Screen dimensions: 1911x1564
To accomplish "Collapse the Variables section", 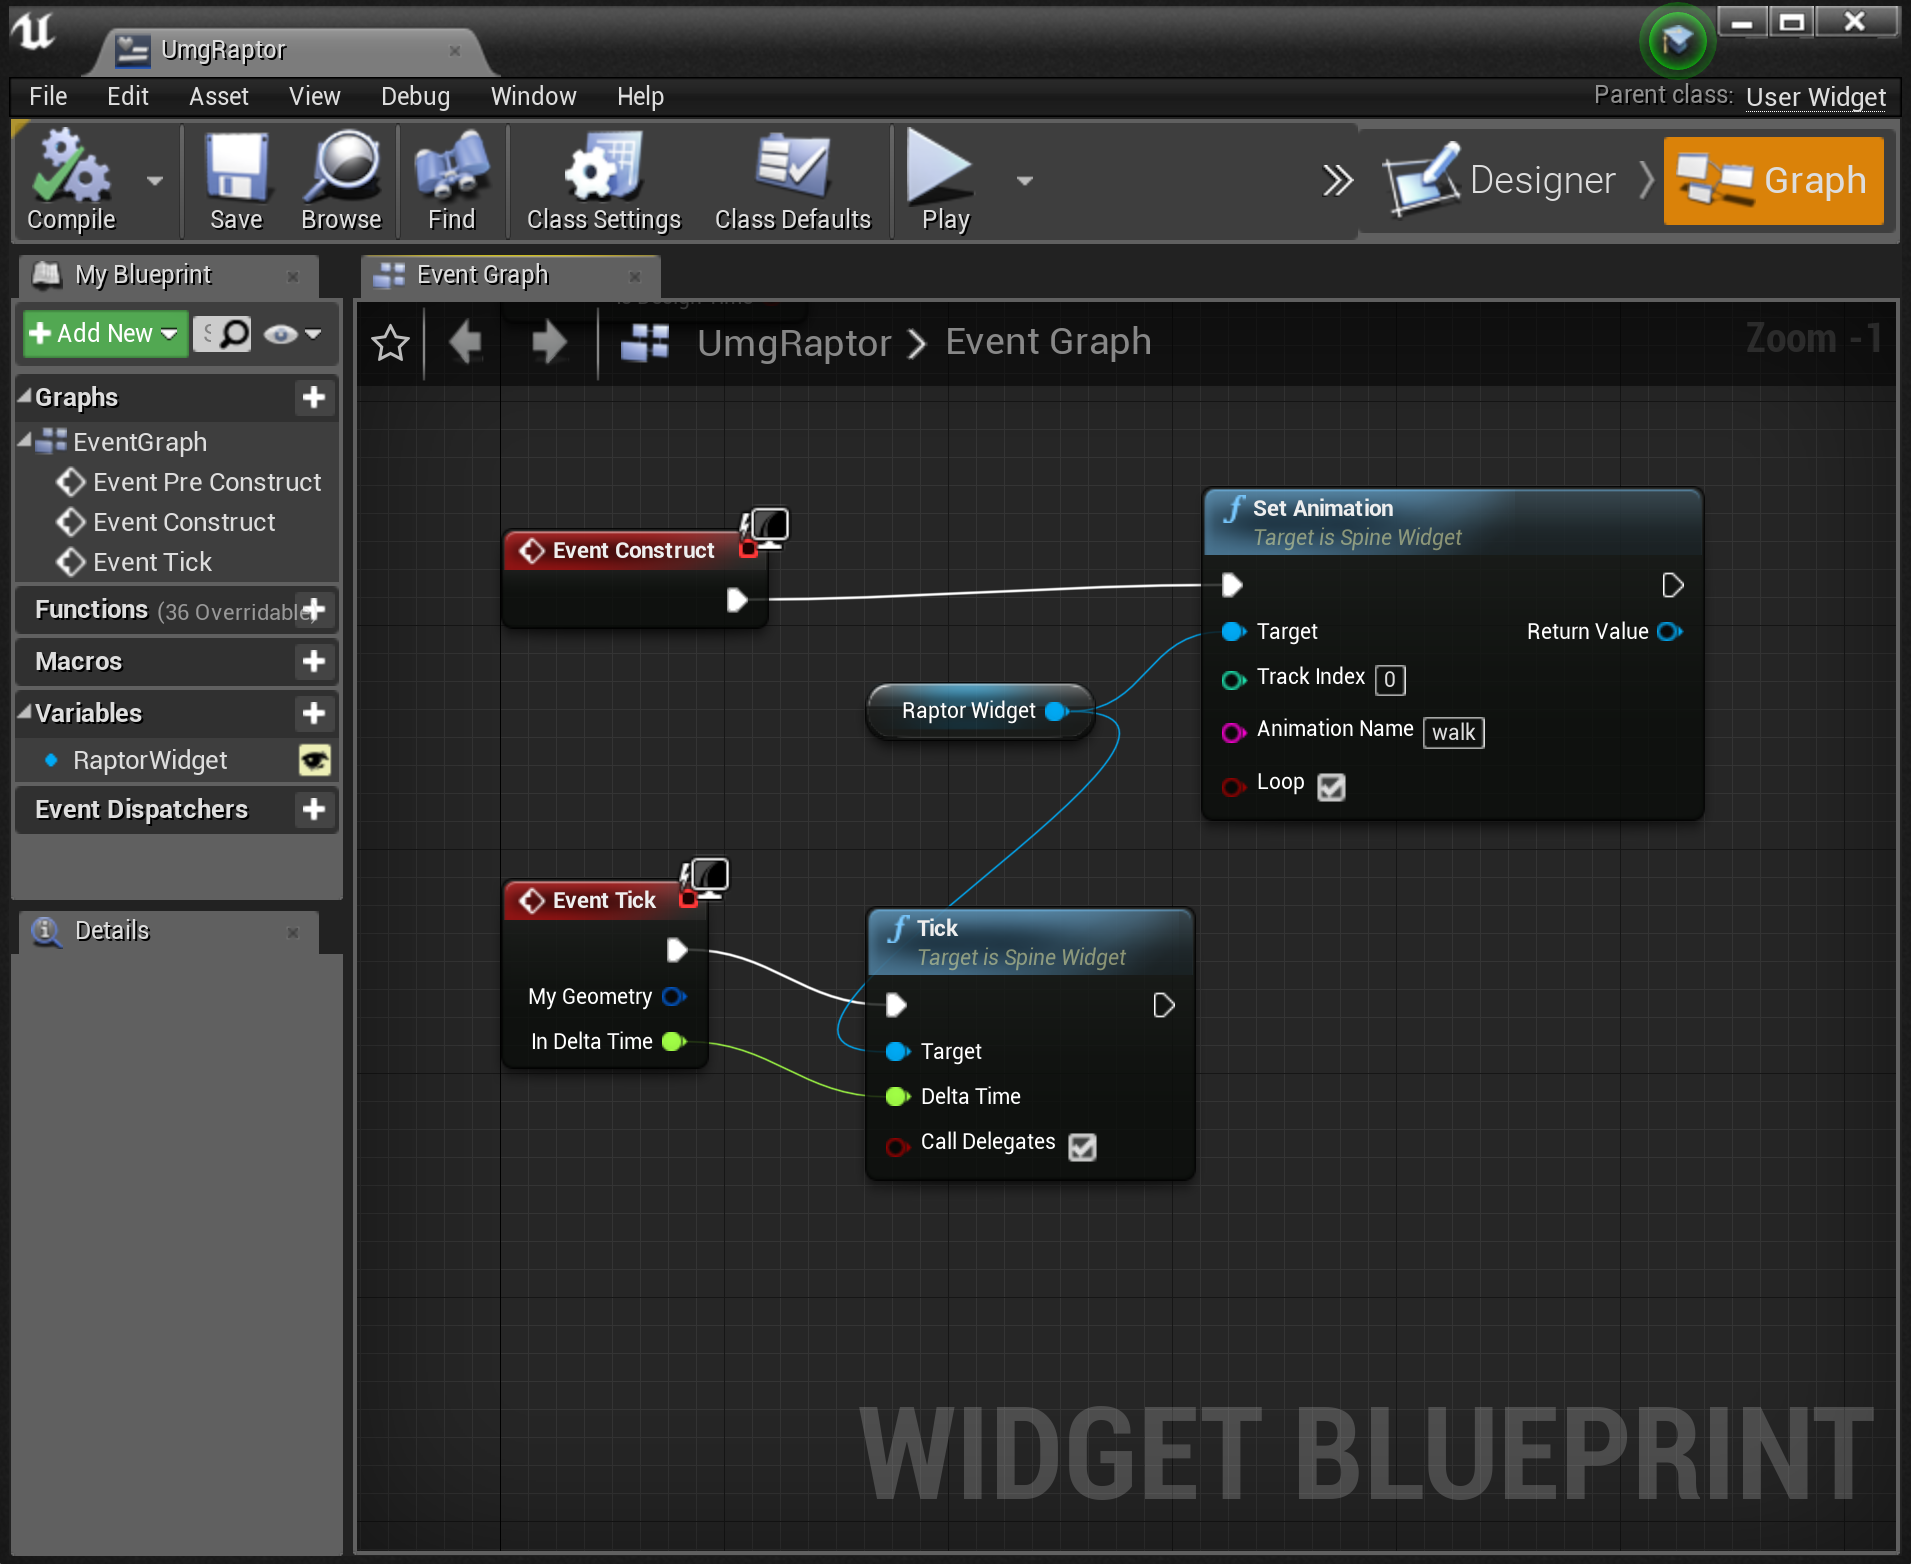I will point(25,713).
